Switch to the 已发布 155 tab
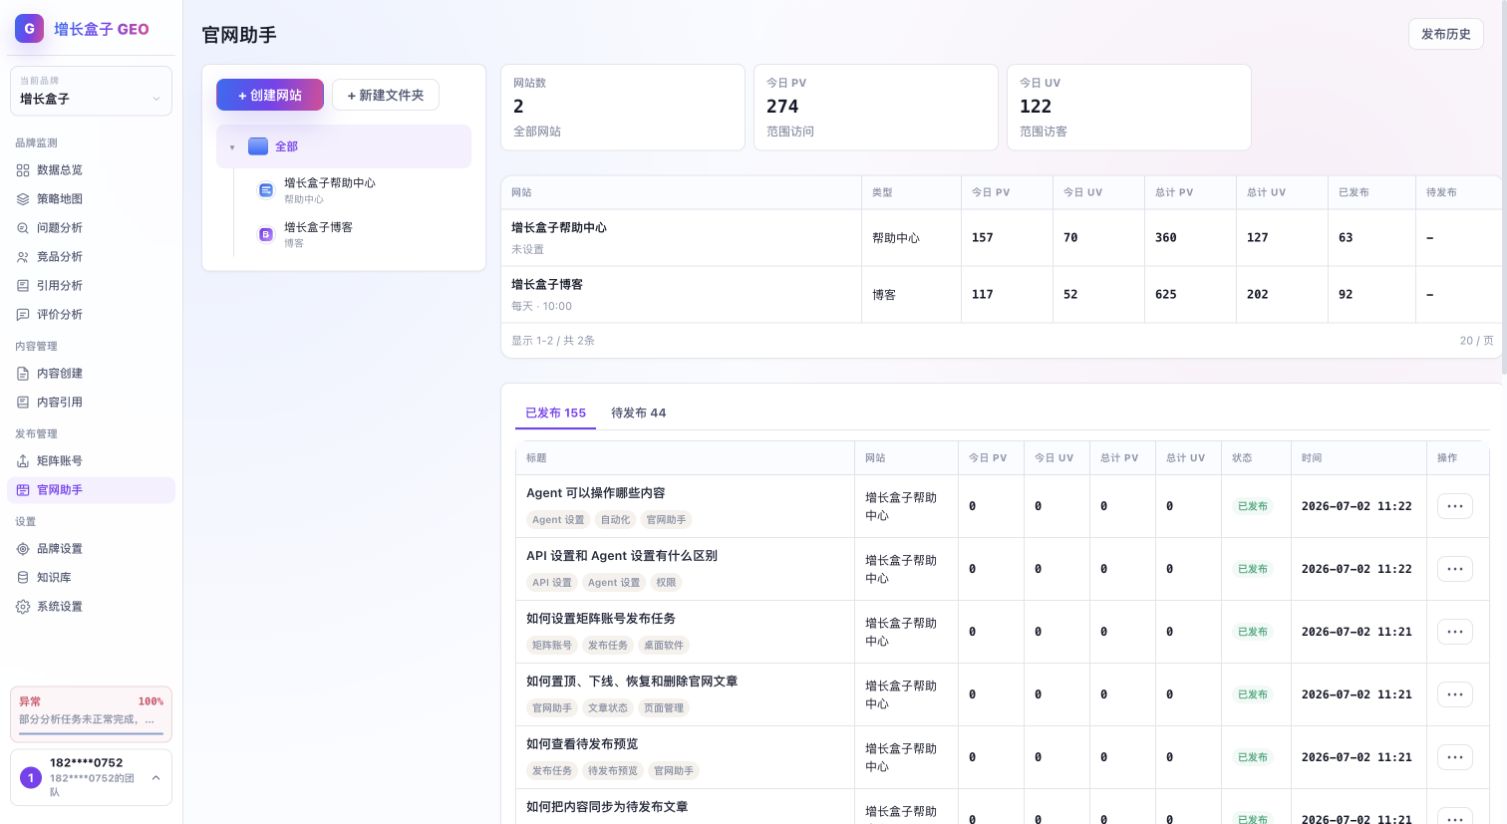This screenshot has height=824, width=1507. point(555,413)
